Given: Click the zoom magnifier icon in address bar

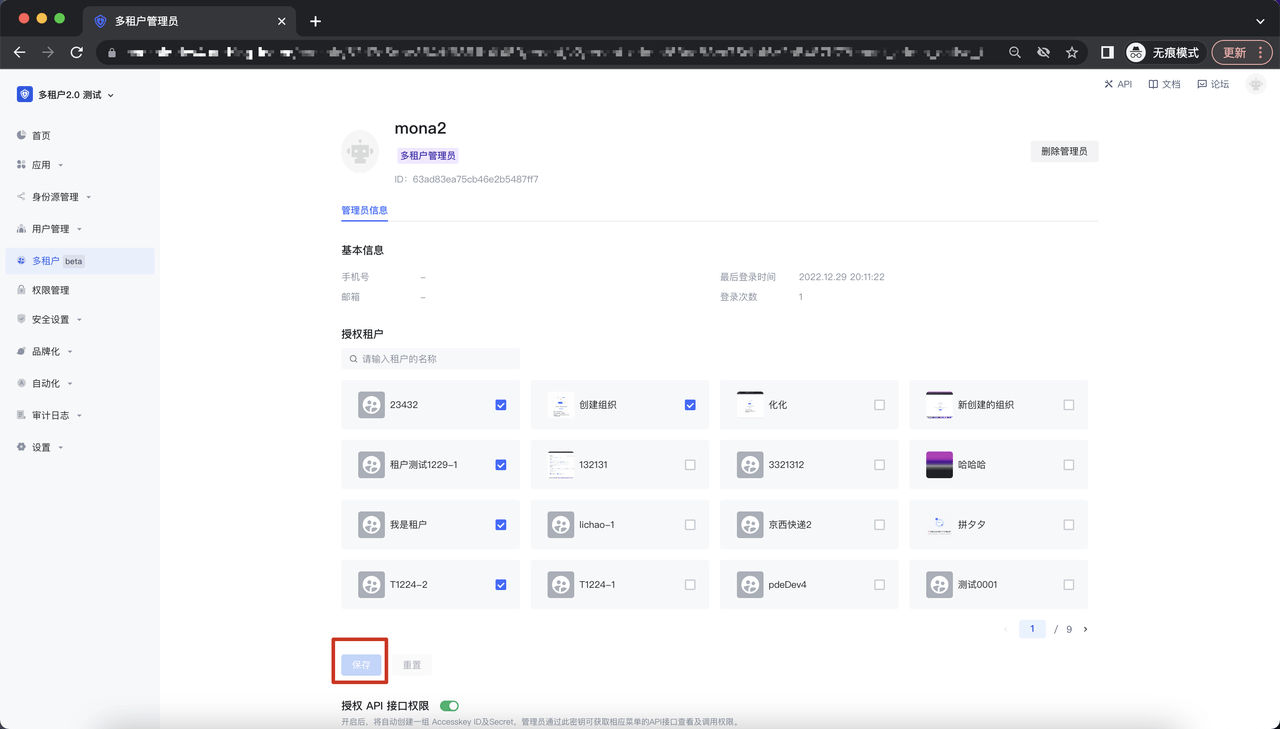Looking at the screenshot, I should click(x=1015, y=52).
